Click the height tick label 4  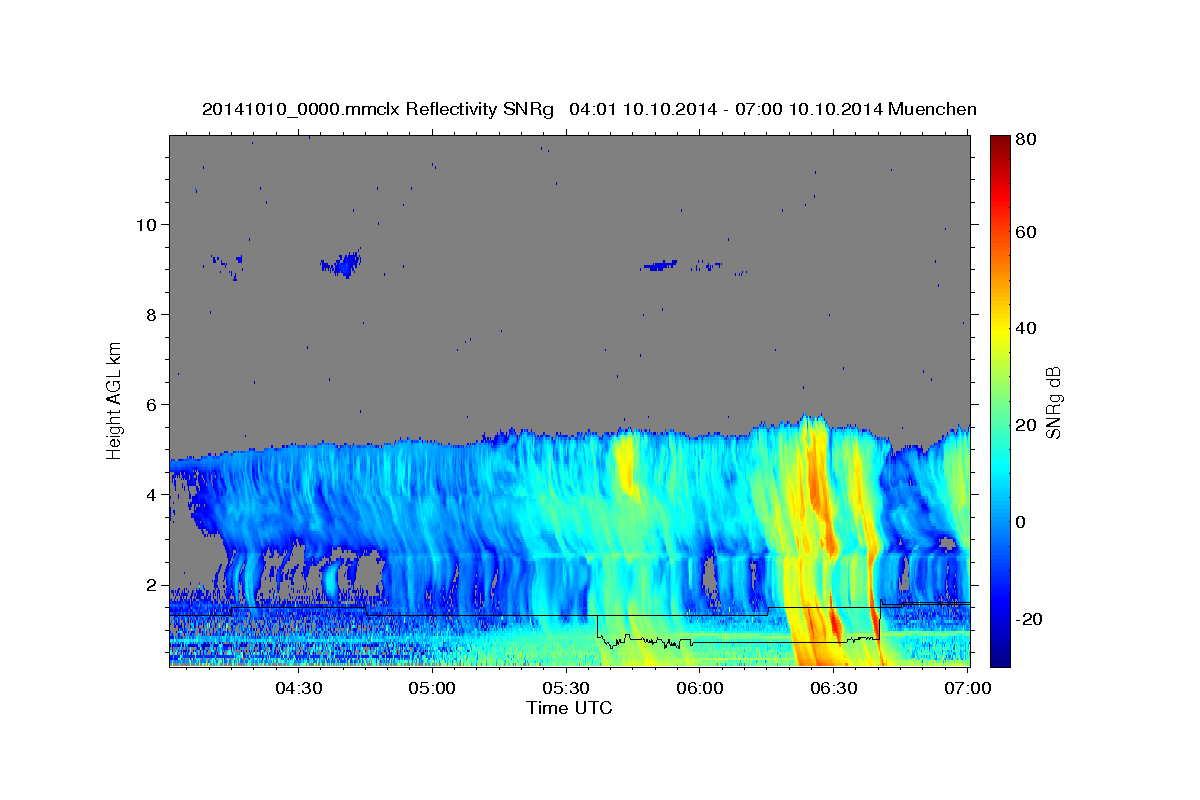click(x=151, y=494)
